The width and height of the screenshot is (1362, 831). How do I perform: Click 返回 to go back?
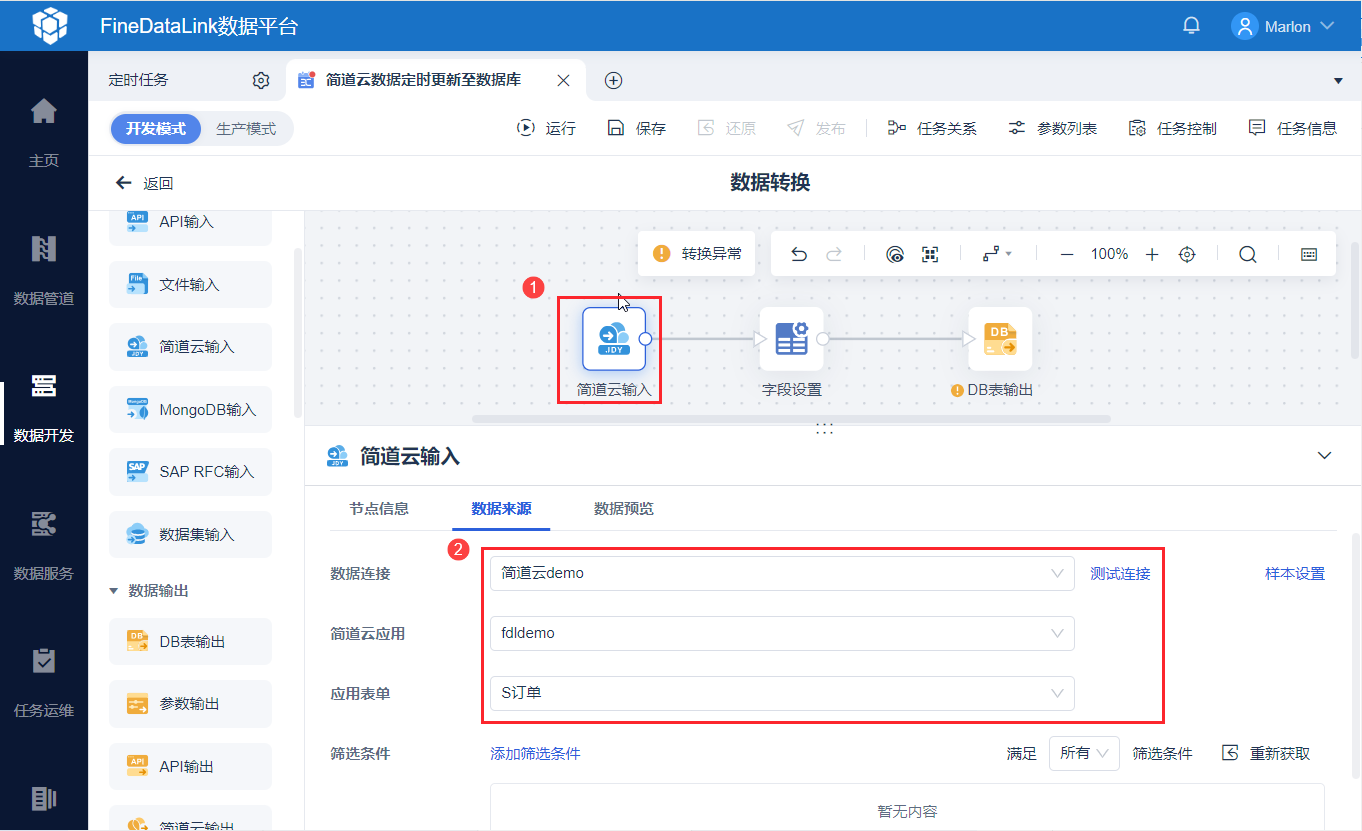145,183
